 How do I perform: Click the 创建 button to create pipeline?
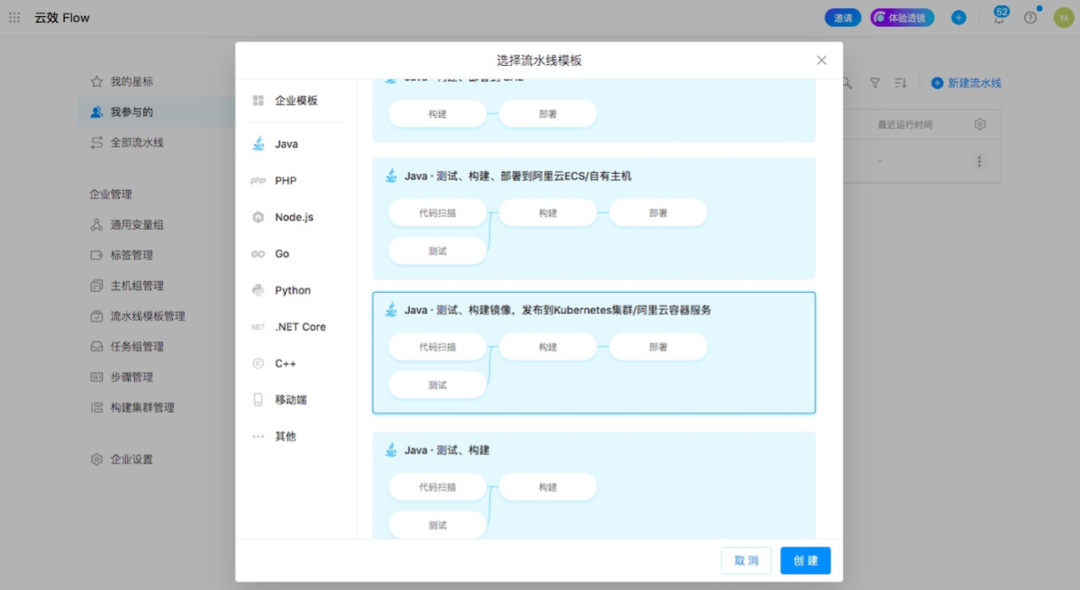tap(804, 561)
